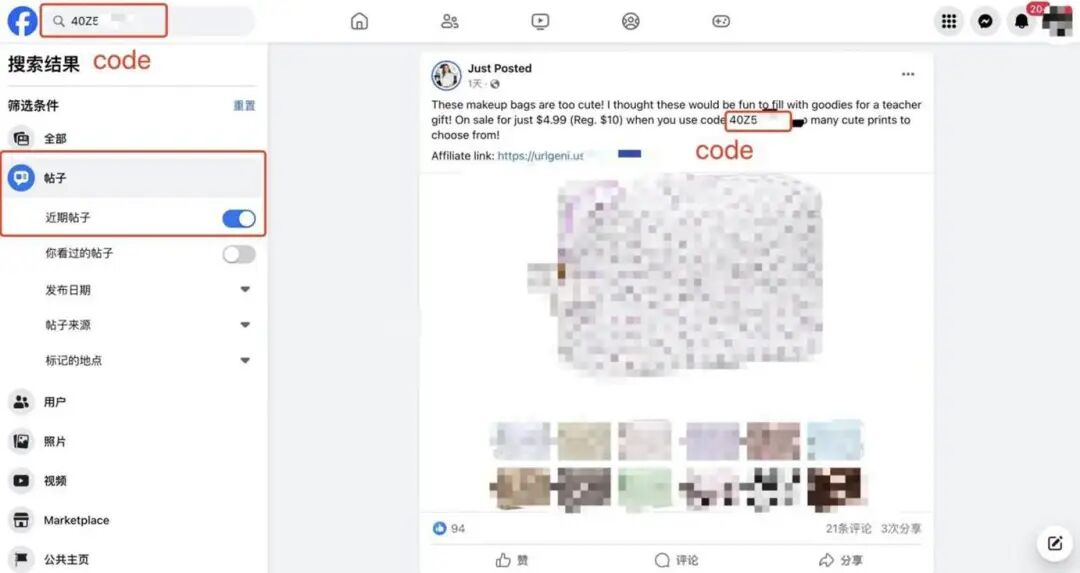The image size is (1080, 573).
Task: Open the Watch video icon
Action: pyautogui.click(x=541, y=21)
